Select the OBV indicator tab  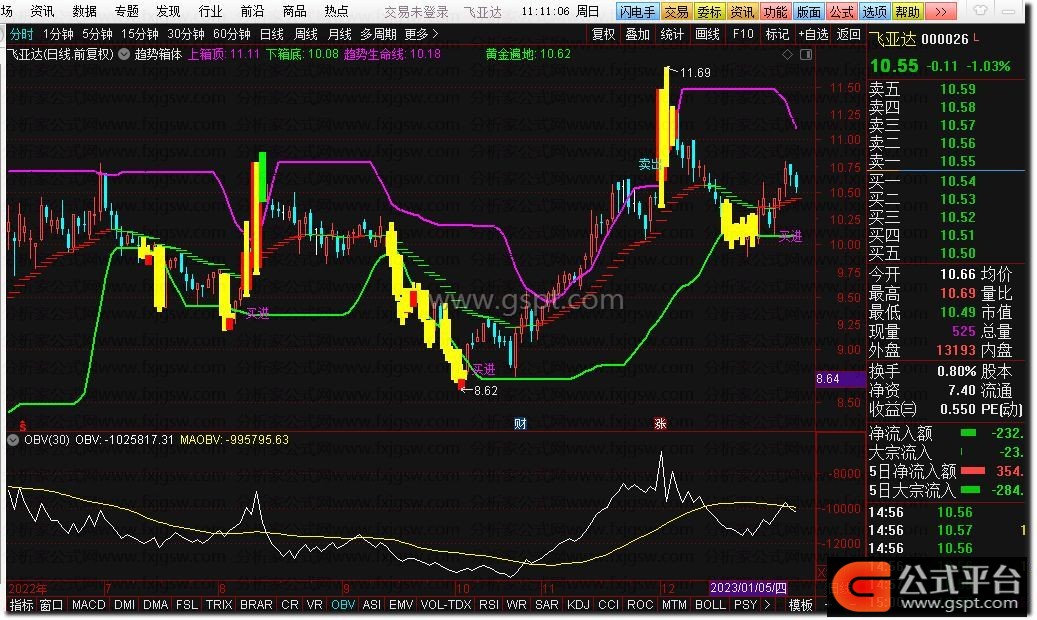pyautogui.click(x=343, y=604)
